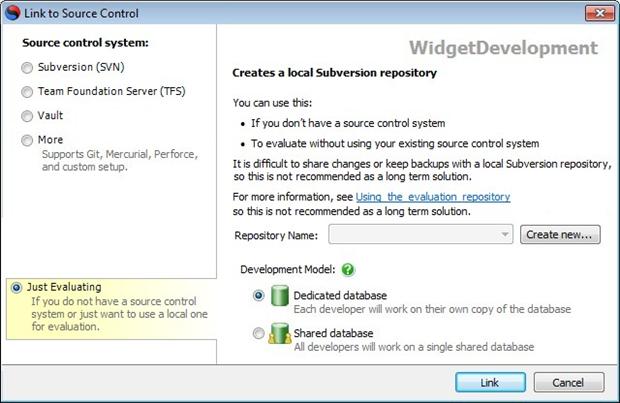Open Development Model help icon
The width and height of the screenshot is (620, 403).
(x=348, y=270)
